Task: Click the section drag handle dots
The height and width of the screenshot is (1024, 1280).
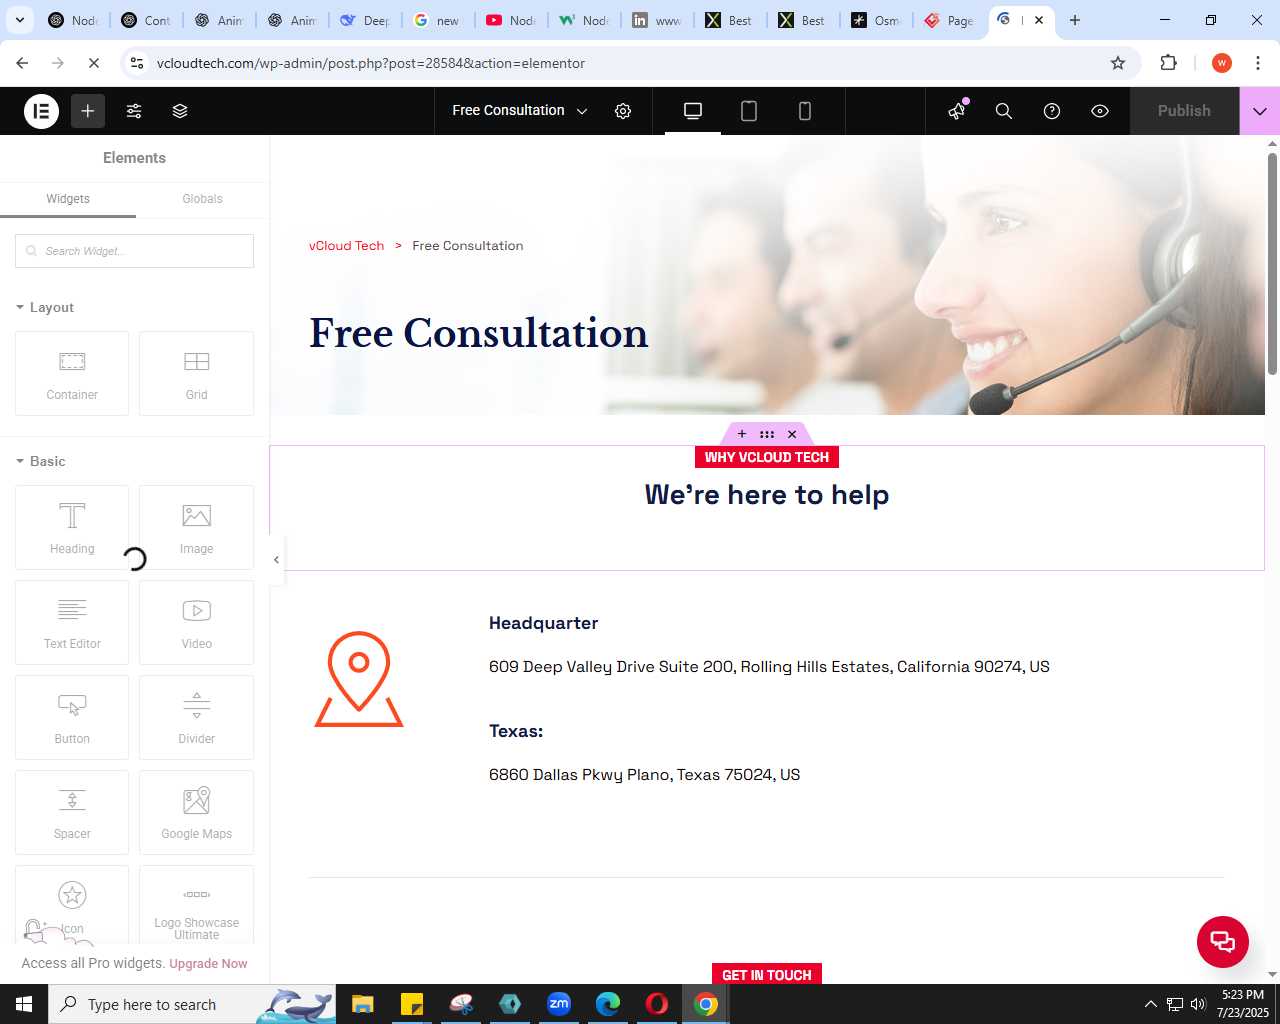Action: point(767,434)
